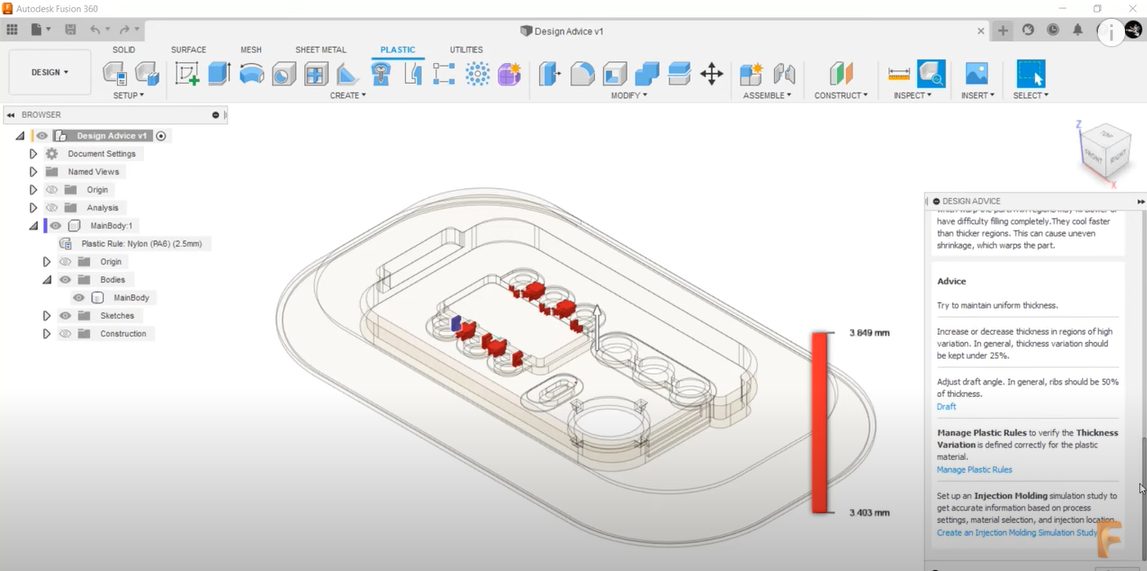
Task: Click the Redo arrow icon
Action: click(x=124, y=30)
